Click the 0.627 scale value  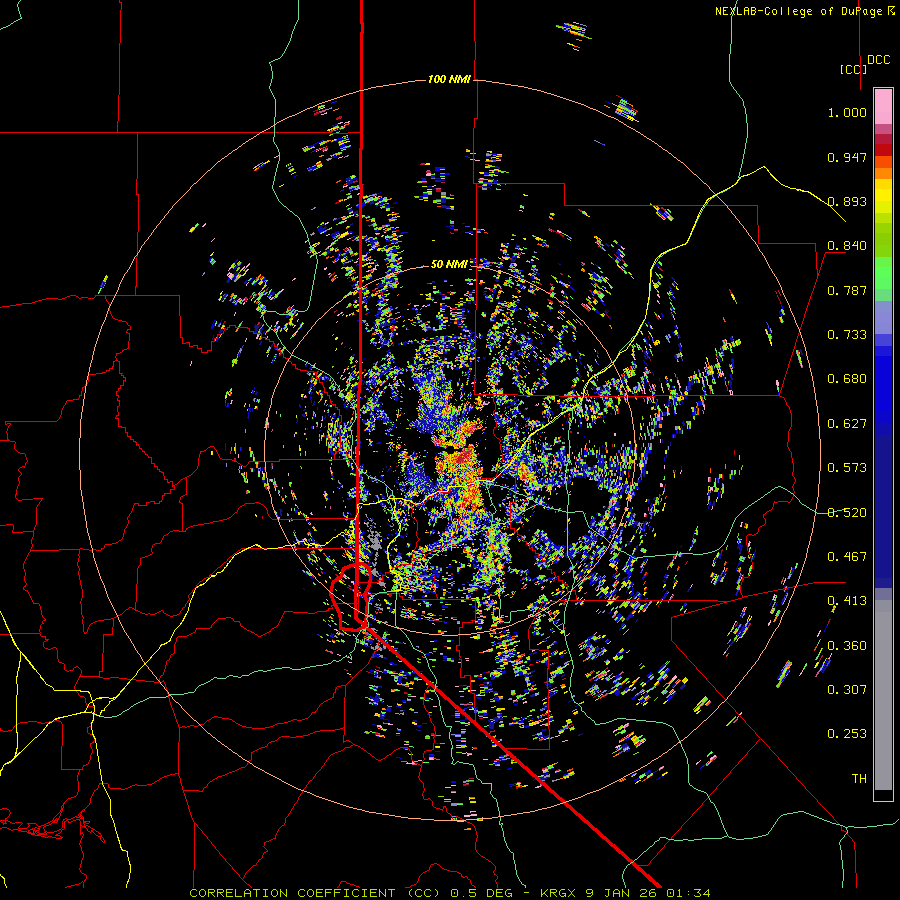click(x=847, y=424)
